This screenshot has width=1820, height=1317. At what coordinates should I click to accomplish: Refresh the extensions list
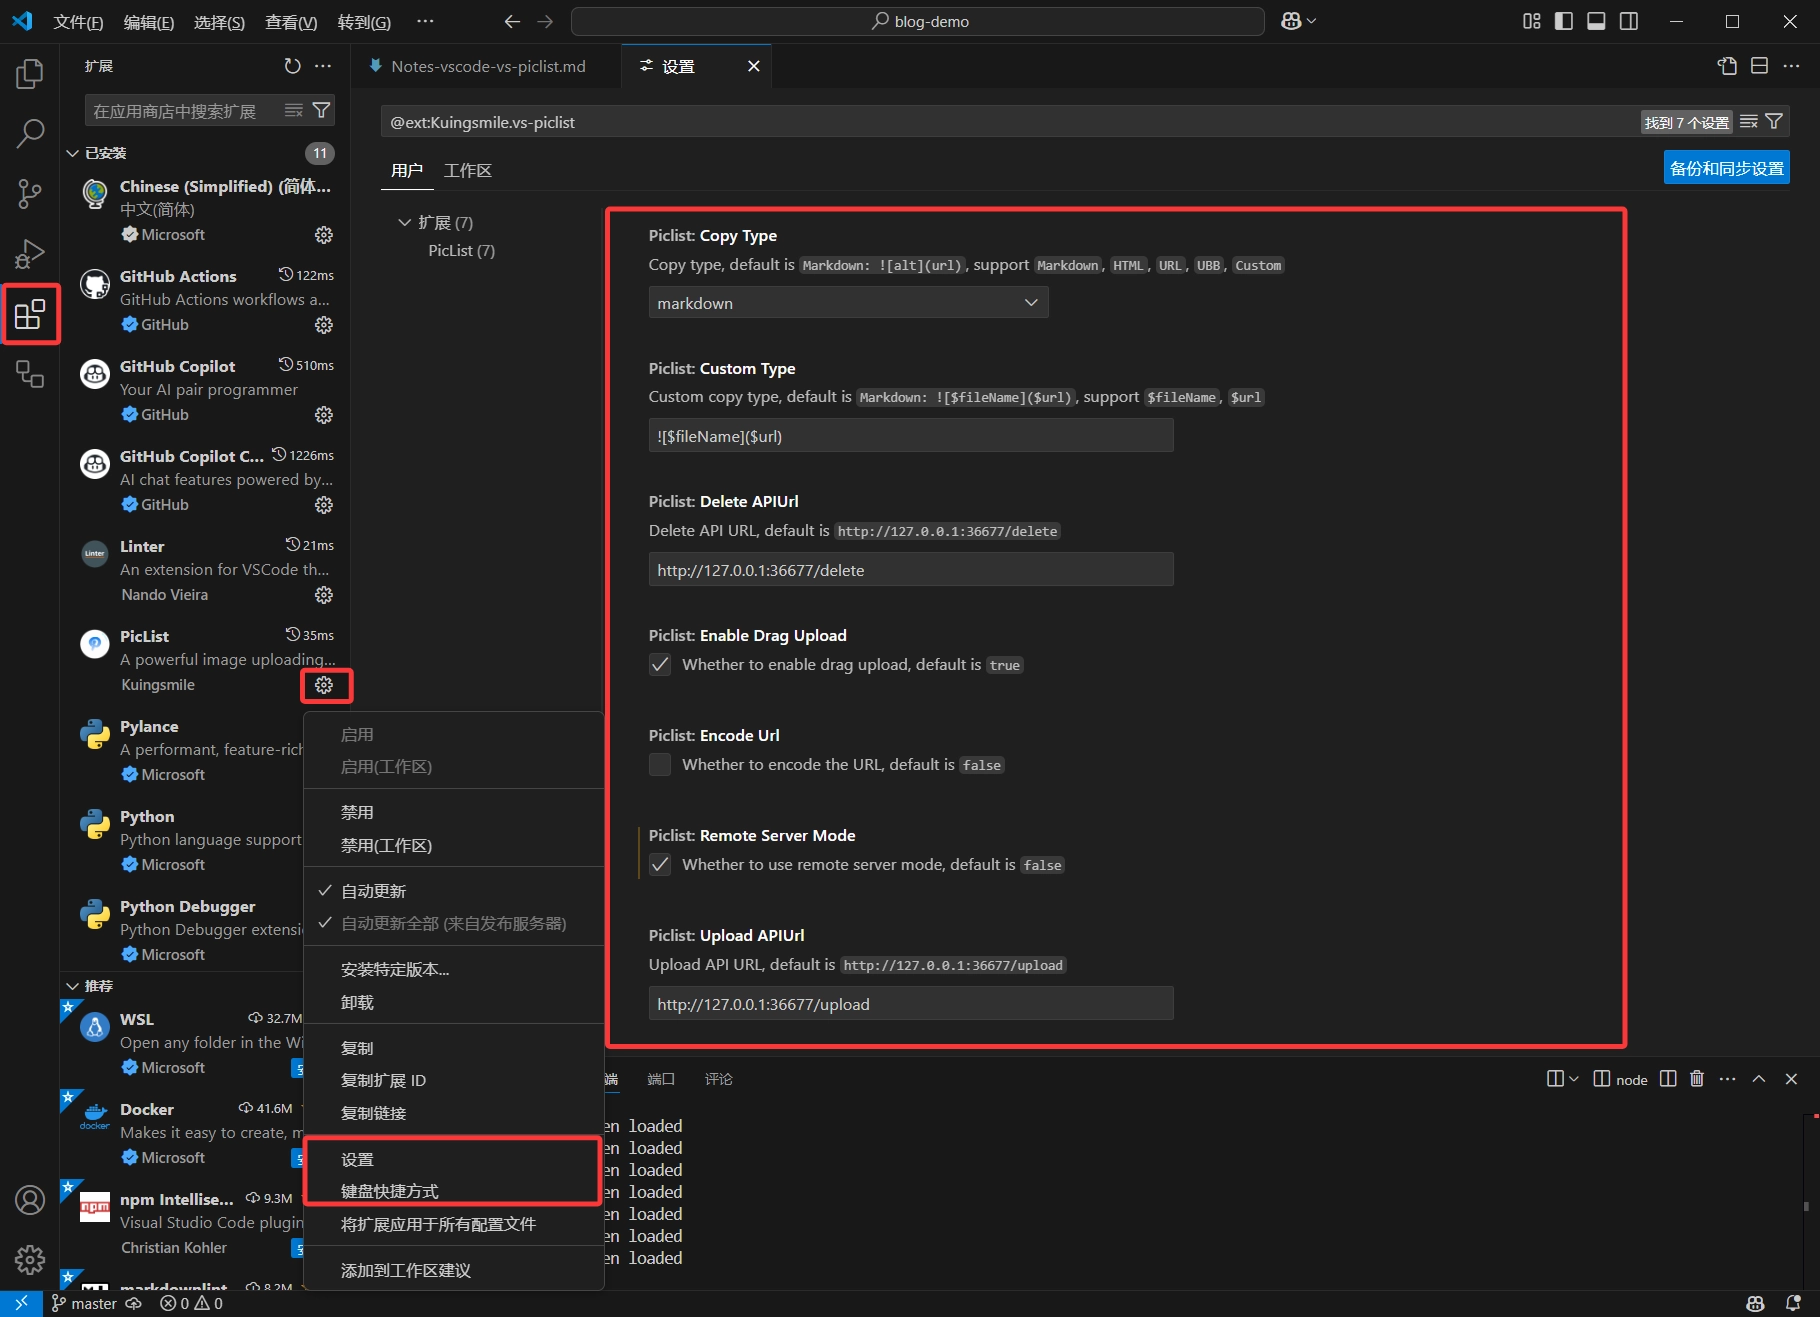[292, 66]
